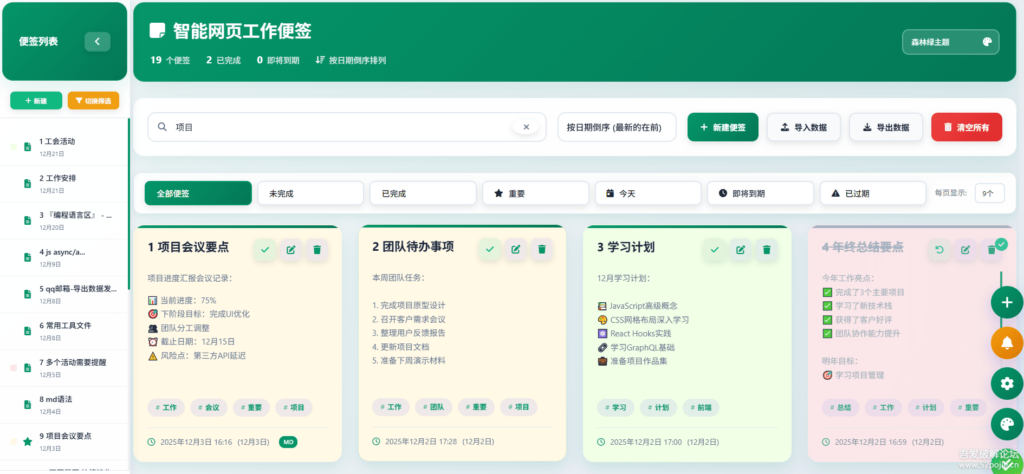Image resolution: width=1024 pixels, height=474 pixels.
Task: Mark 团队待办事项 card as complete
Action: [489, 249]
